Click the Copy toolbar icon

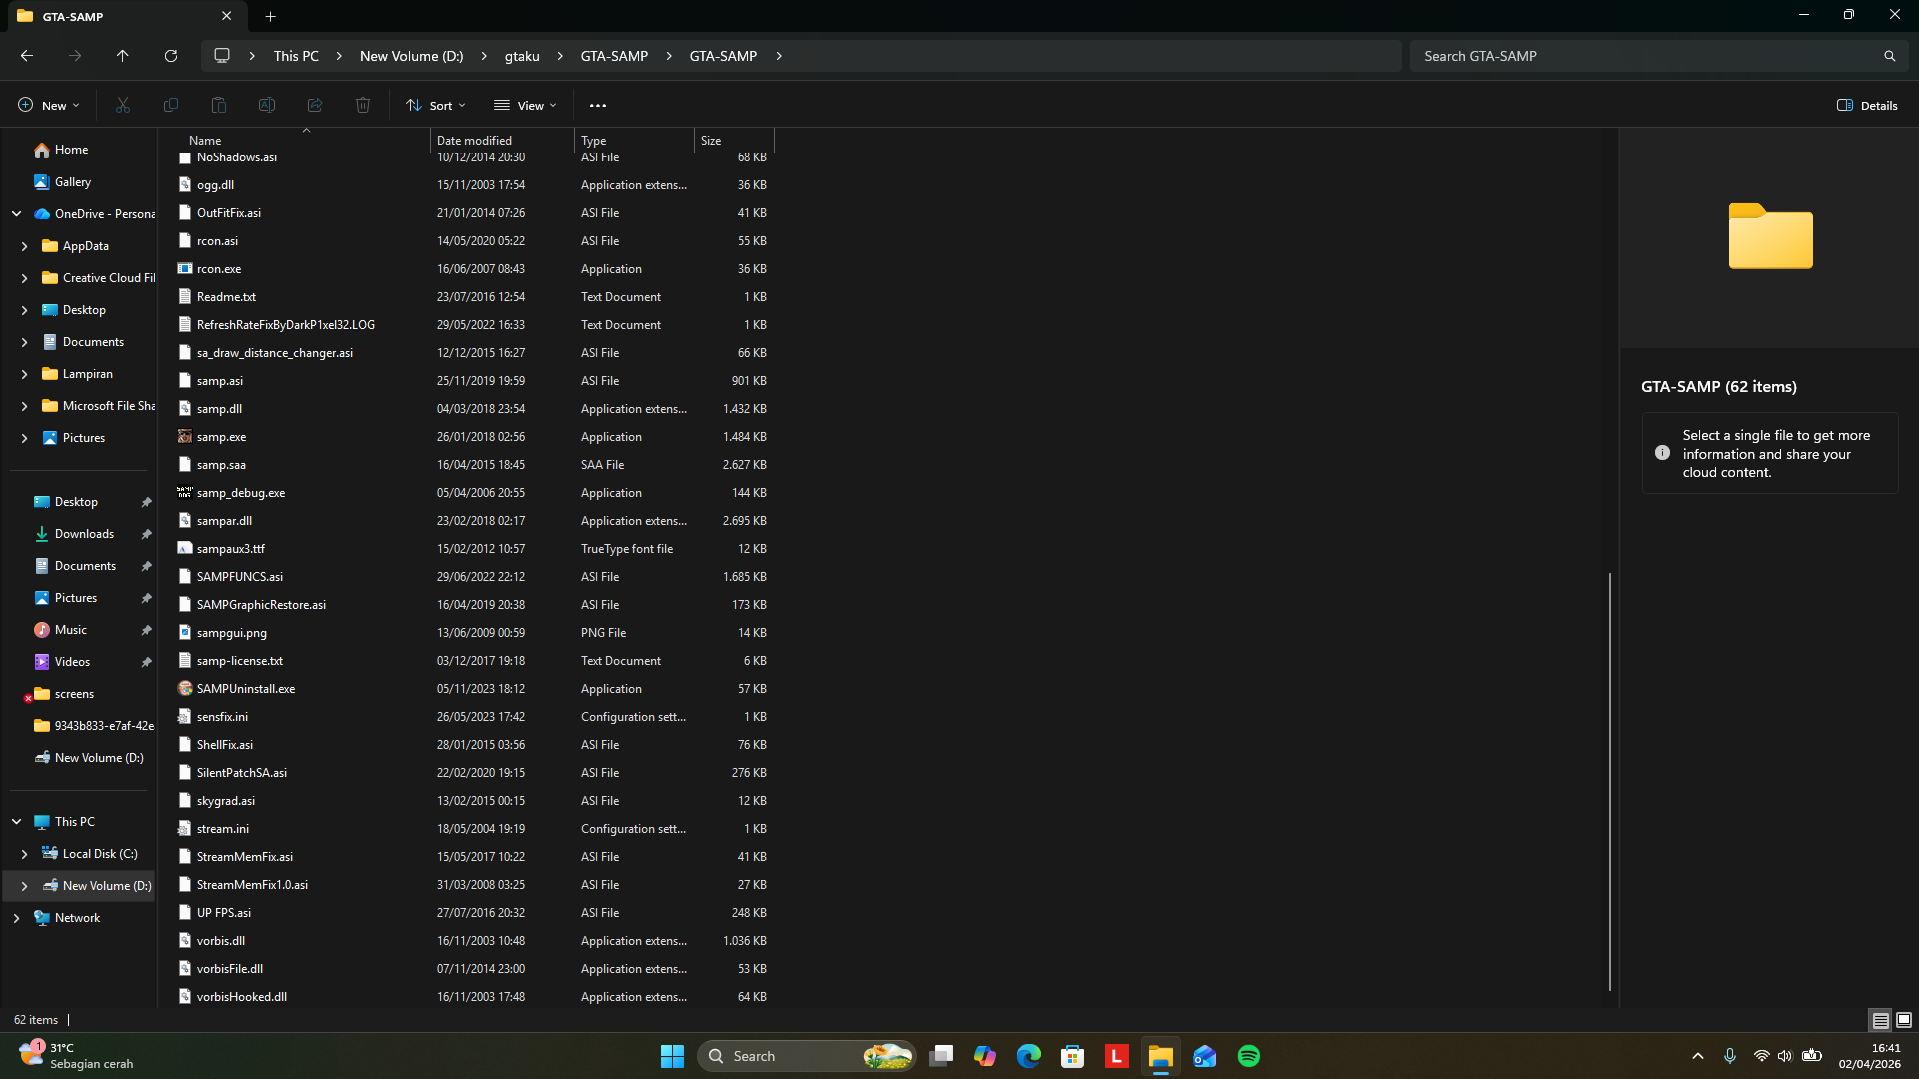pyautogui.click(x=171, y=105)
